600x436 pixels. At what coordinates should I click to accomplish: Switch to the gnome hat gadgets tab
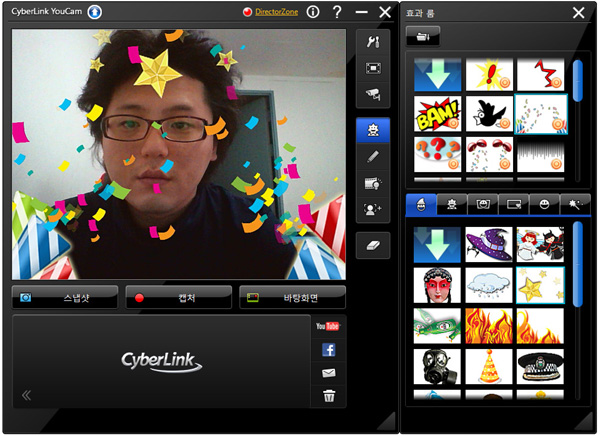421,204
